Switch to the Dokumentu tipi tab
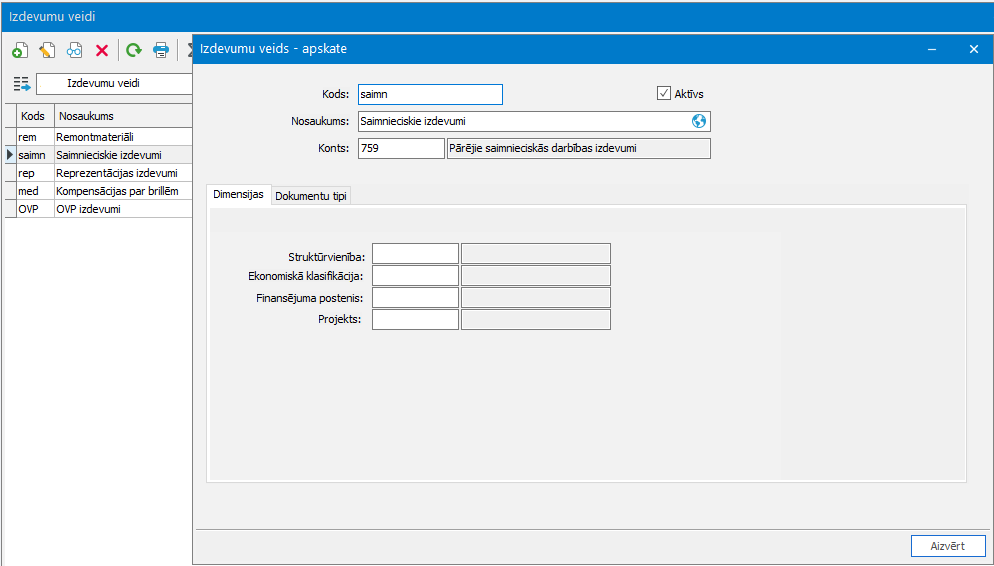This screenshot has width=994, height=566. 311,196
